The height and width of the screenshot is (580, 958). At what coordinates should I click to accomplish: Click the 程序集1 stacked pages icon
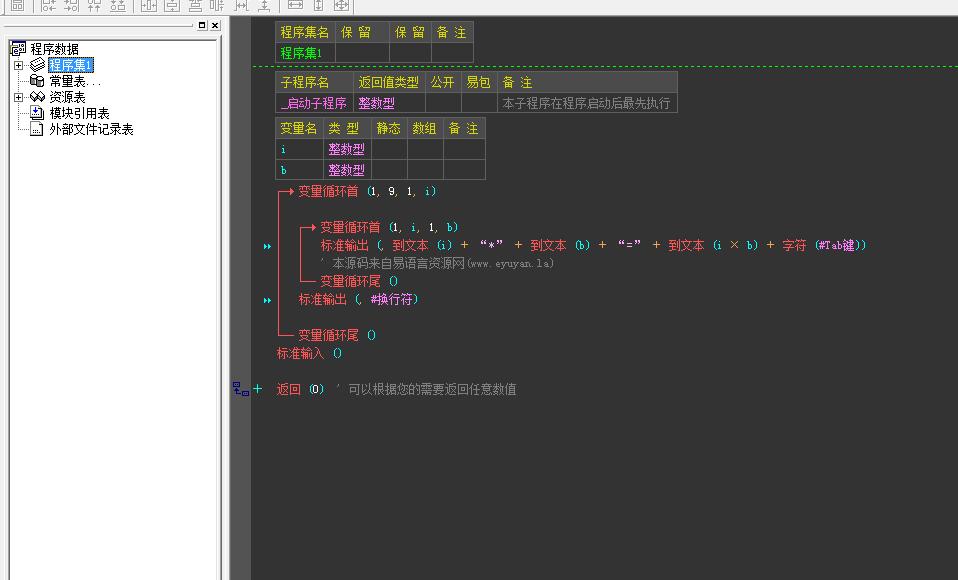[x=37, y=65]
